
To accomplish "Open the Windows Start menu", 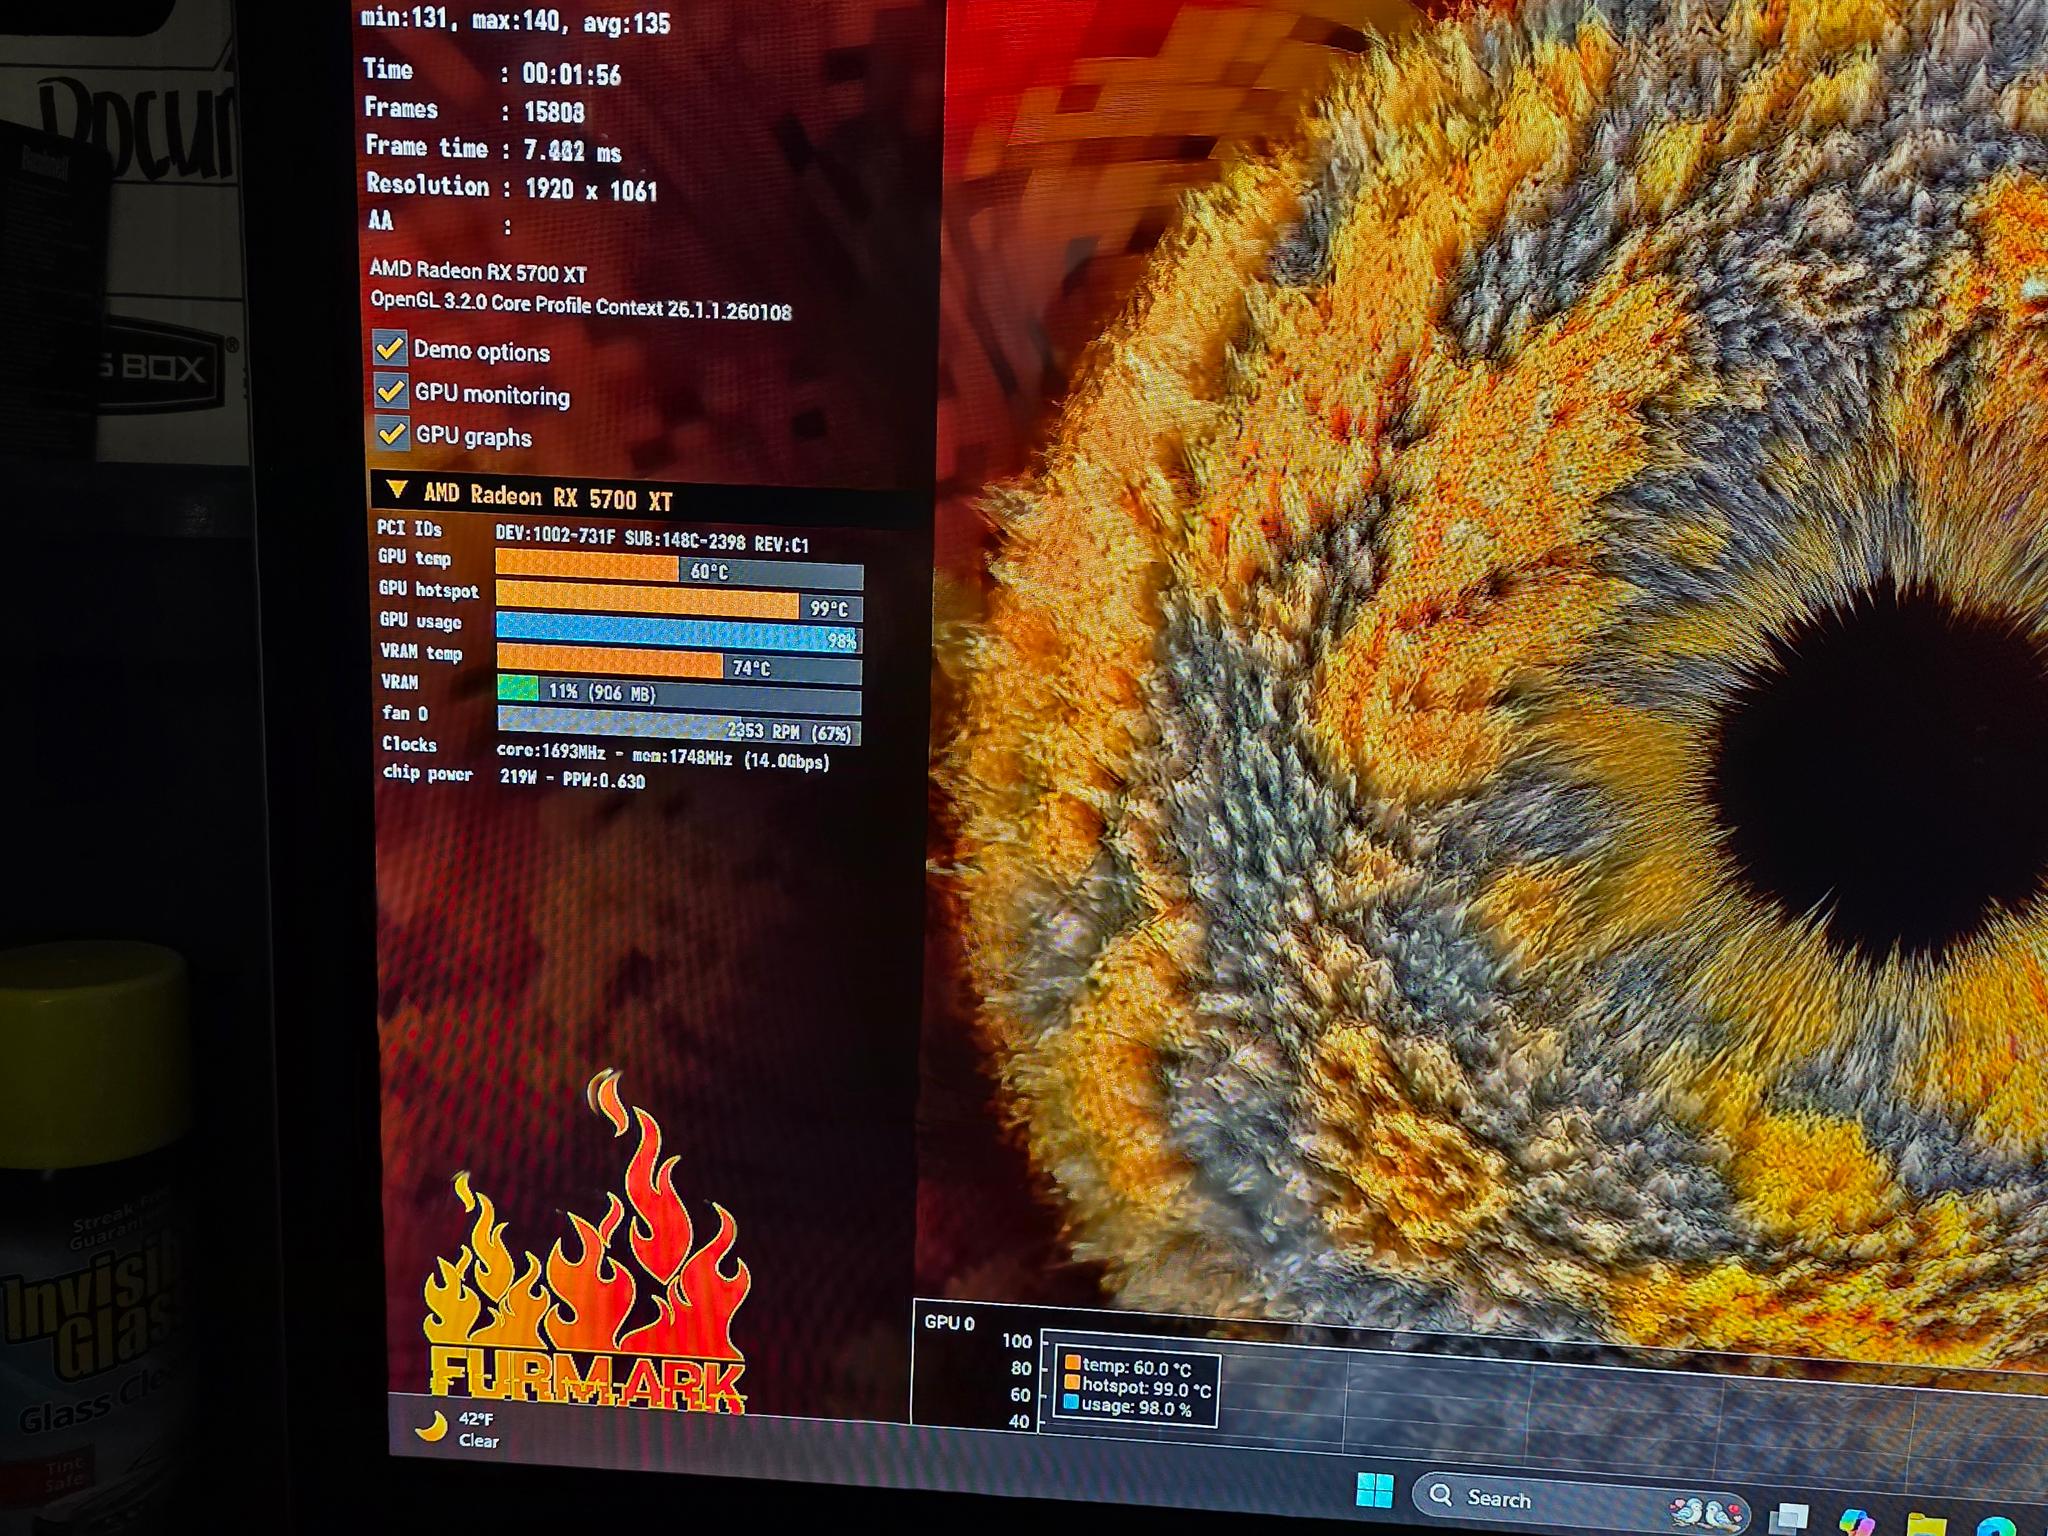I will coord(1374,1490).
